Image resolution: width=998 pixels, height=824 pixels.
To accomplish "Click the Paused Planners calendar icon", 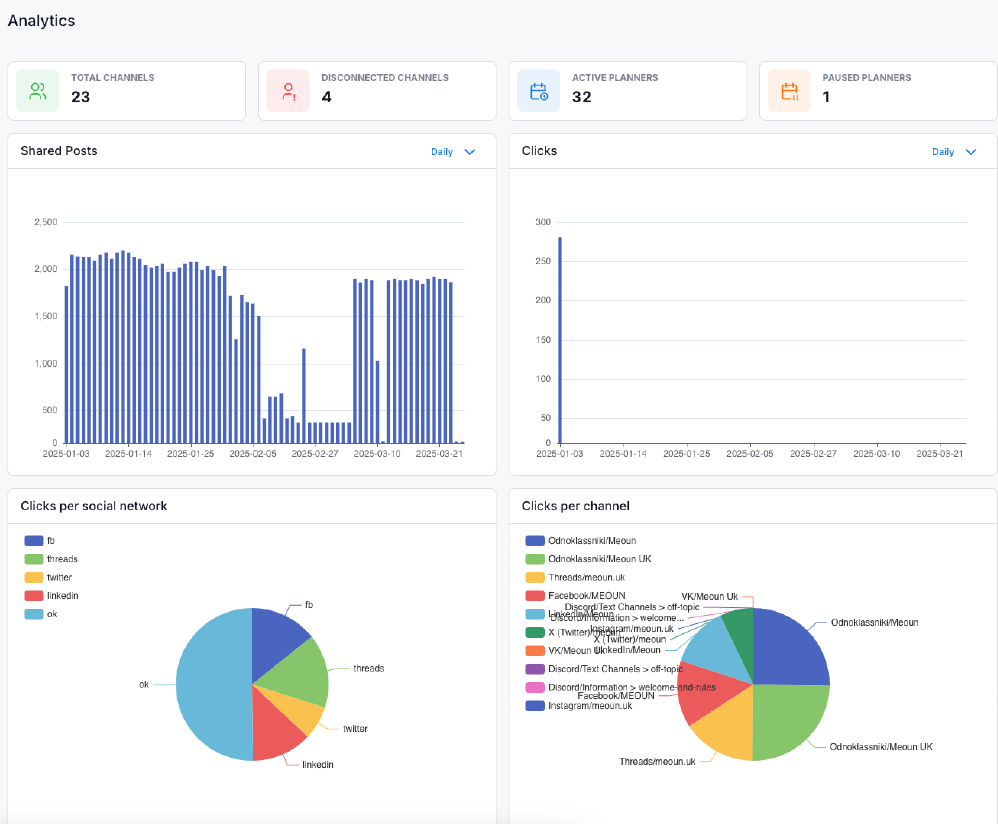I will tap(789, 92).
